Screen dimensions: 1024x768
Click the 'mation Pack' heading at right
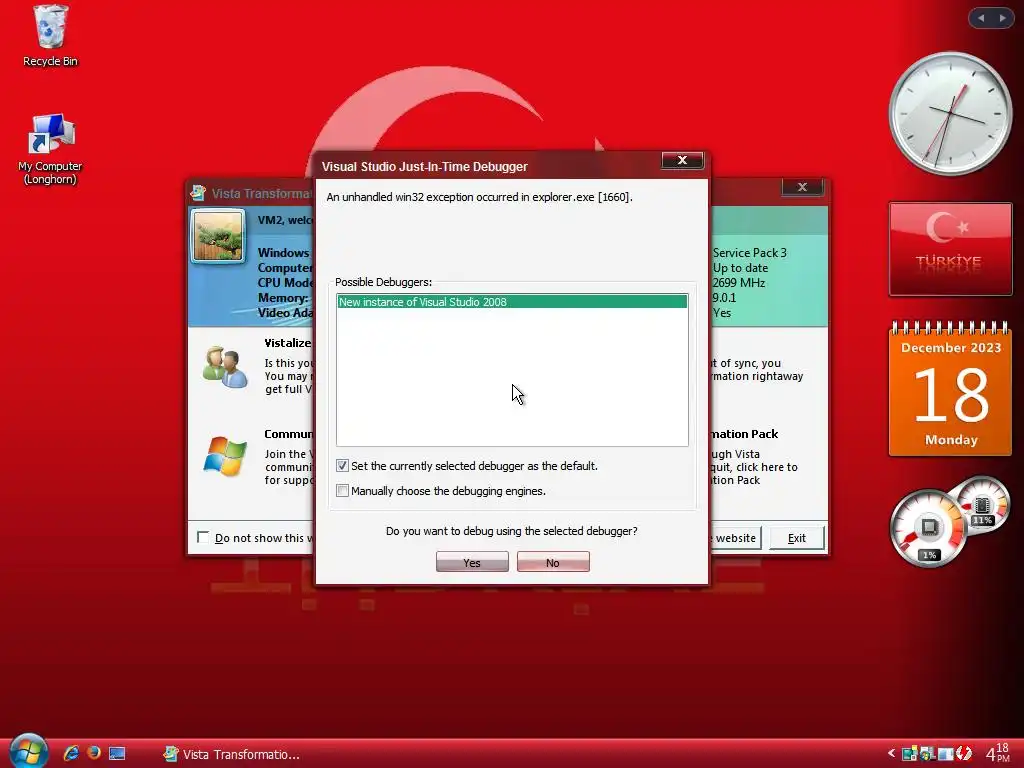[x=744, y=434]
